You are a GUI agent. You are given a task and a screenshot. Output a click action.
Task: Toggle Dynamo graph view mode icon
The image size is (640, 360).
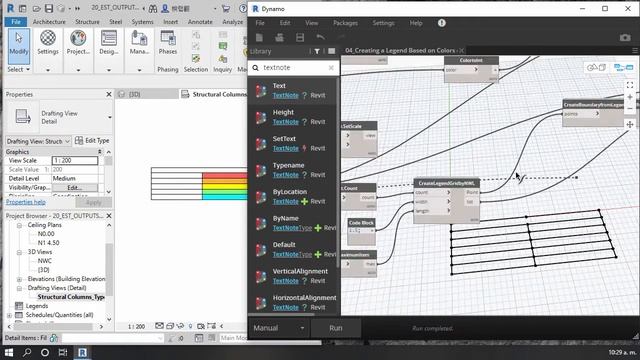pyautogui.click(x=624, y=68)
